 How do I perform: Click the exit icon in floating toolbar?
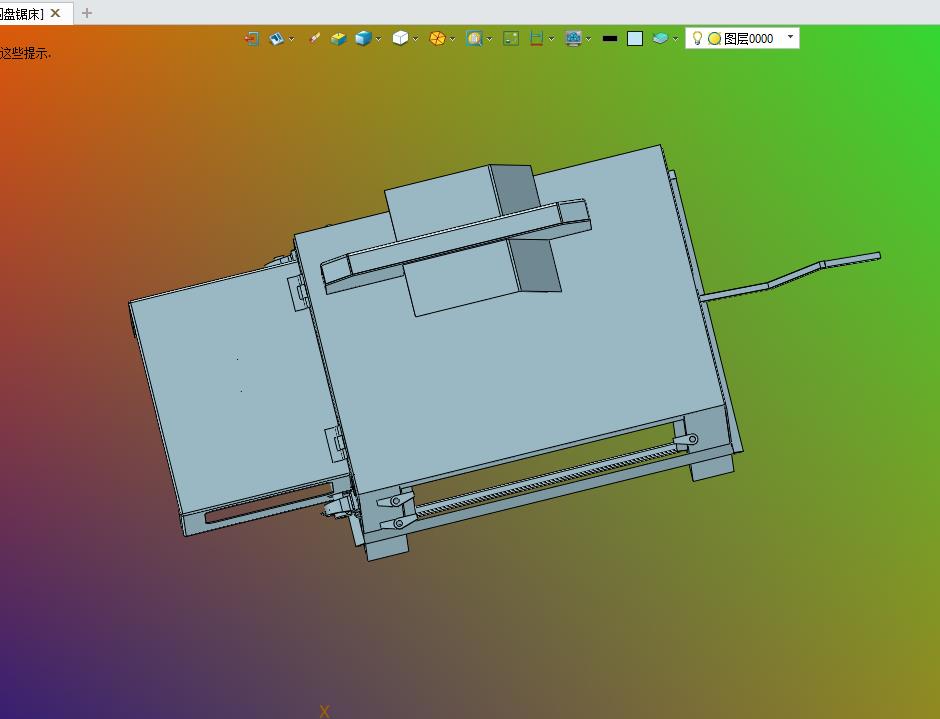252,39
